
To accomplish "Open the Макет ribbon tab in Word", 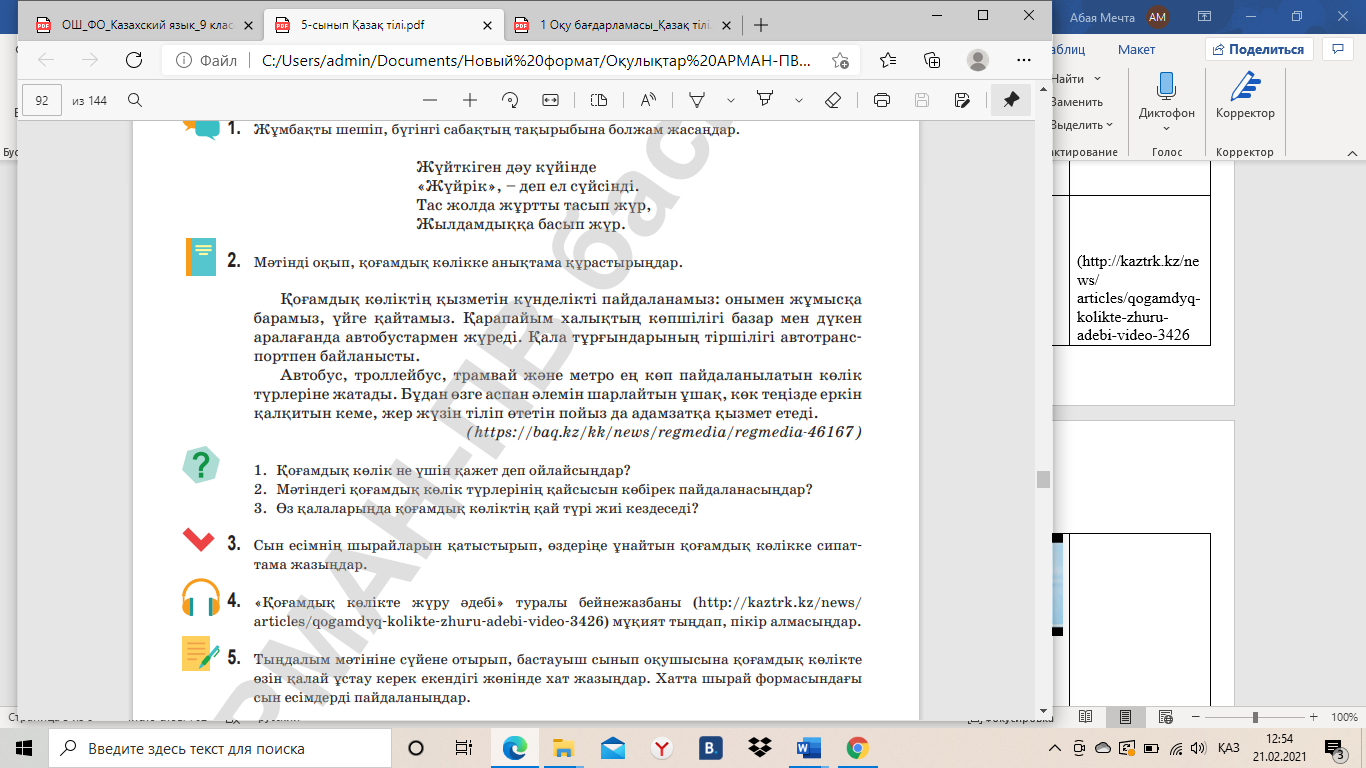I will point(1136,49).
